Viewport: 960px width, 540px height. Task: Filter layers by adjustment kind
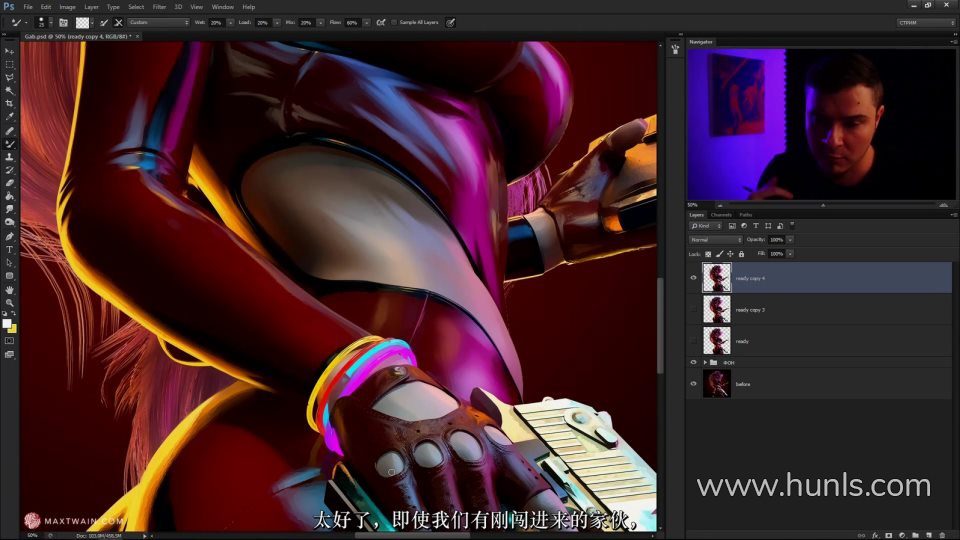point(744,226)
